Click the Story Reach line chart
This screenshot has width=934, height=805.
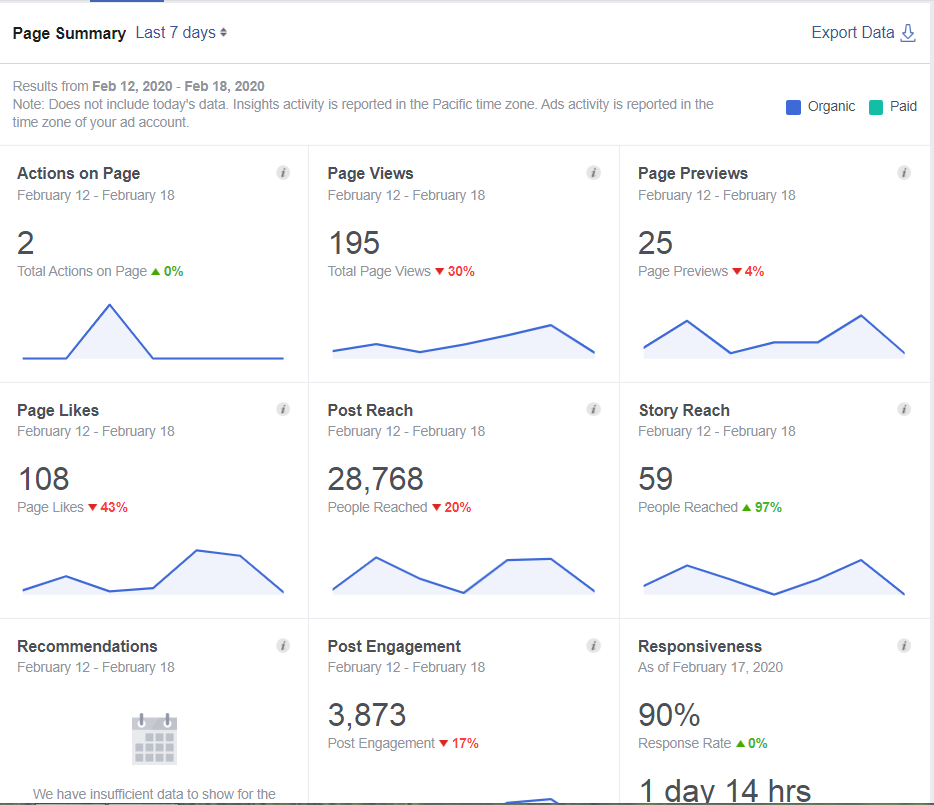point(774,577)
